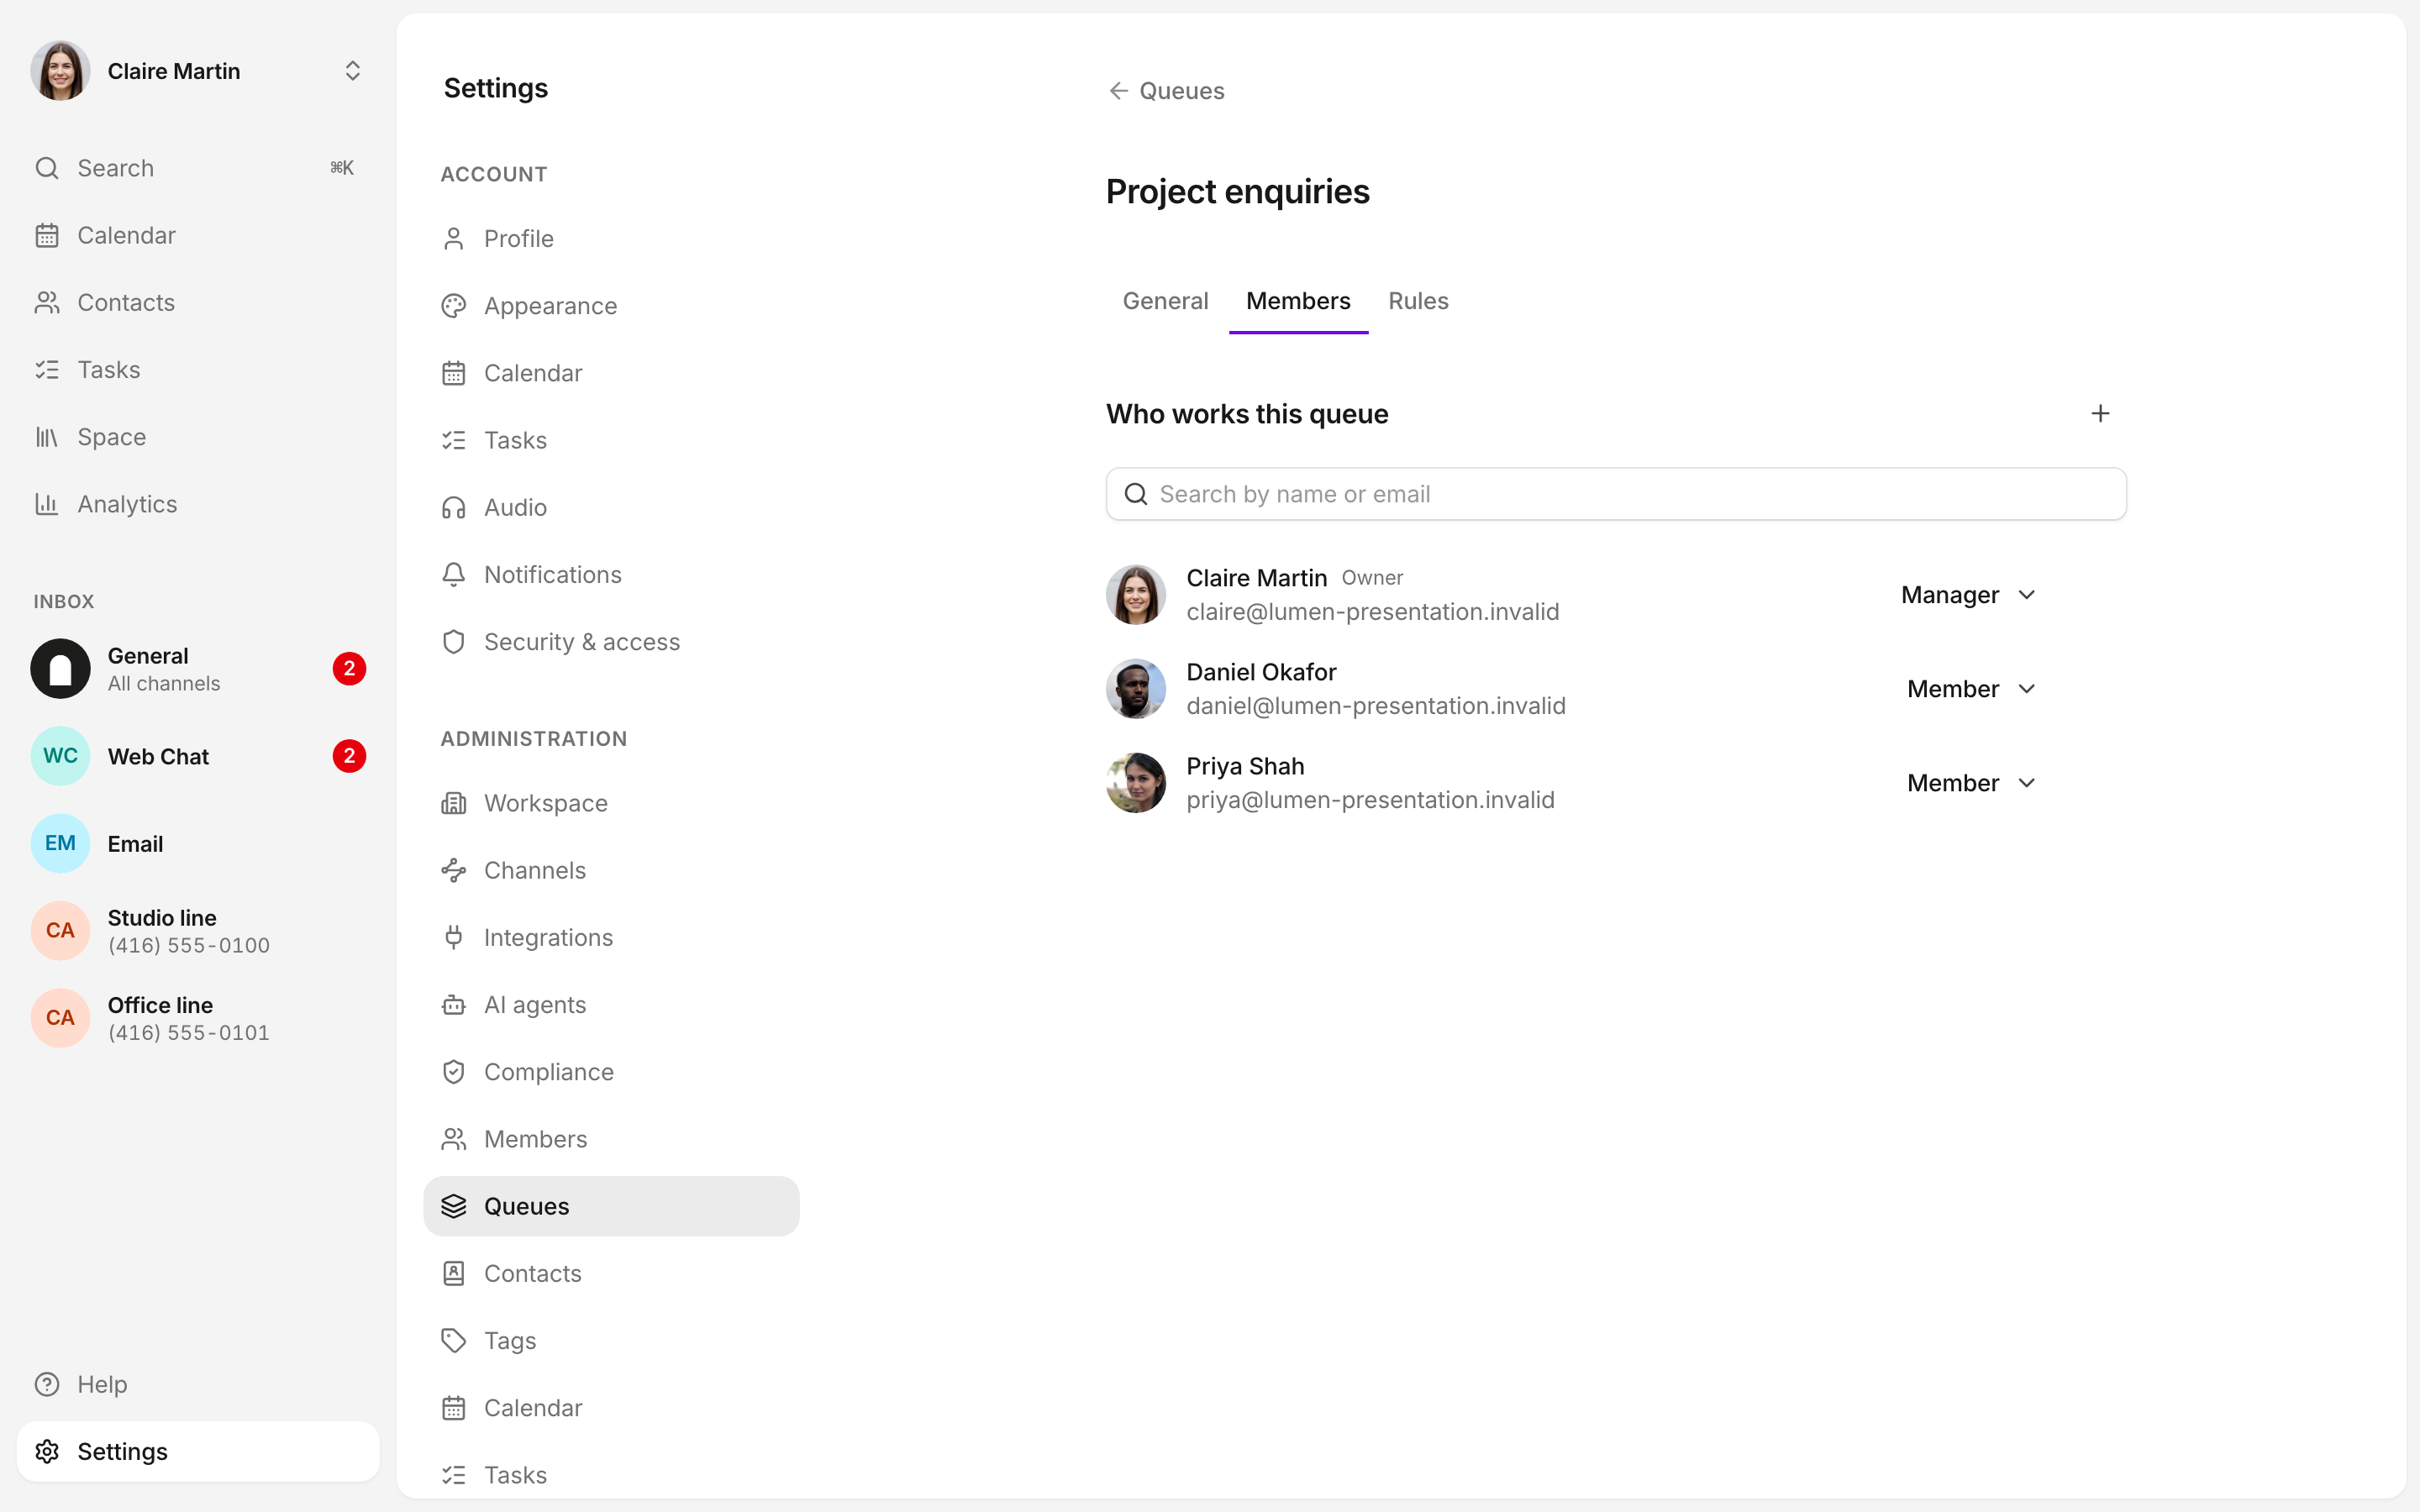Open AI agents settings
Screen dimensions: 2420x1512
pos(611,1005)
